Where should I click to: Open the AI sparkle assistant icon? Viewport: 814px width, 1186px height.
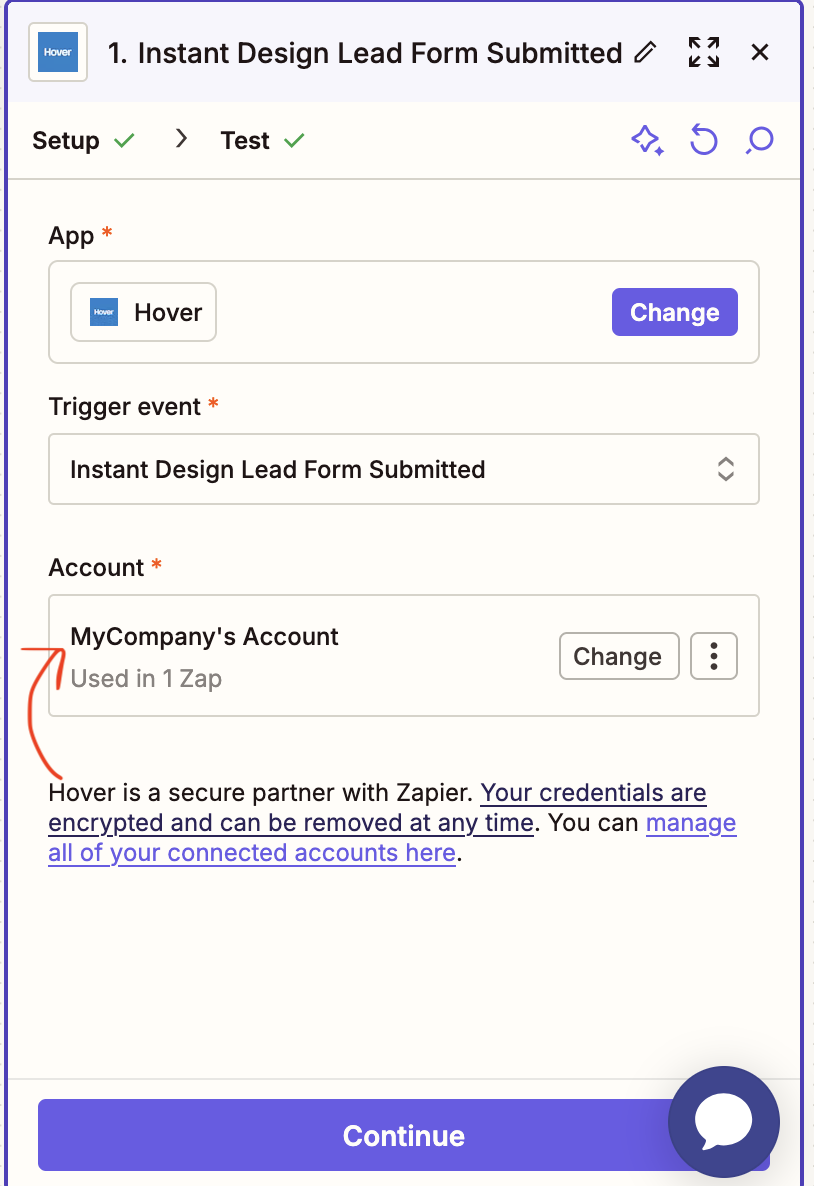(648, 141)
